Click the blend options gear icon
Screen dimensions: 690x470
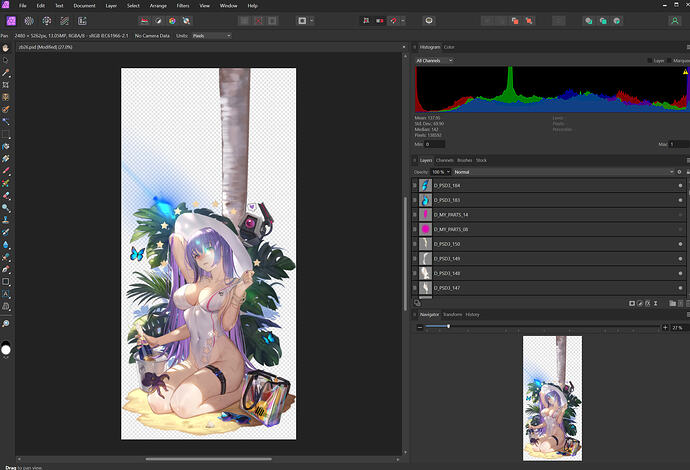pos(679,172)
